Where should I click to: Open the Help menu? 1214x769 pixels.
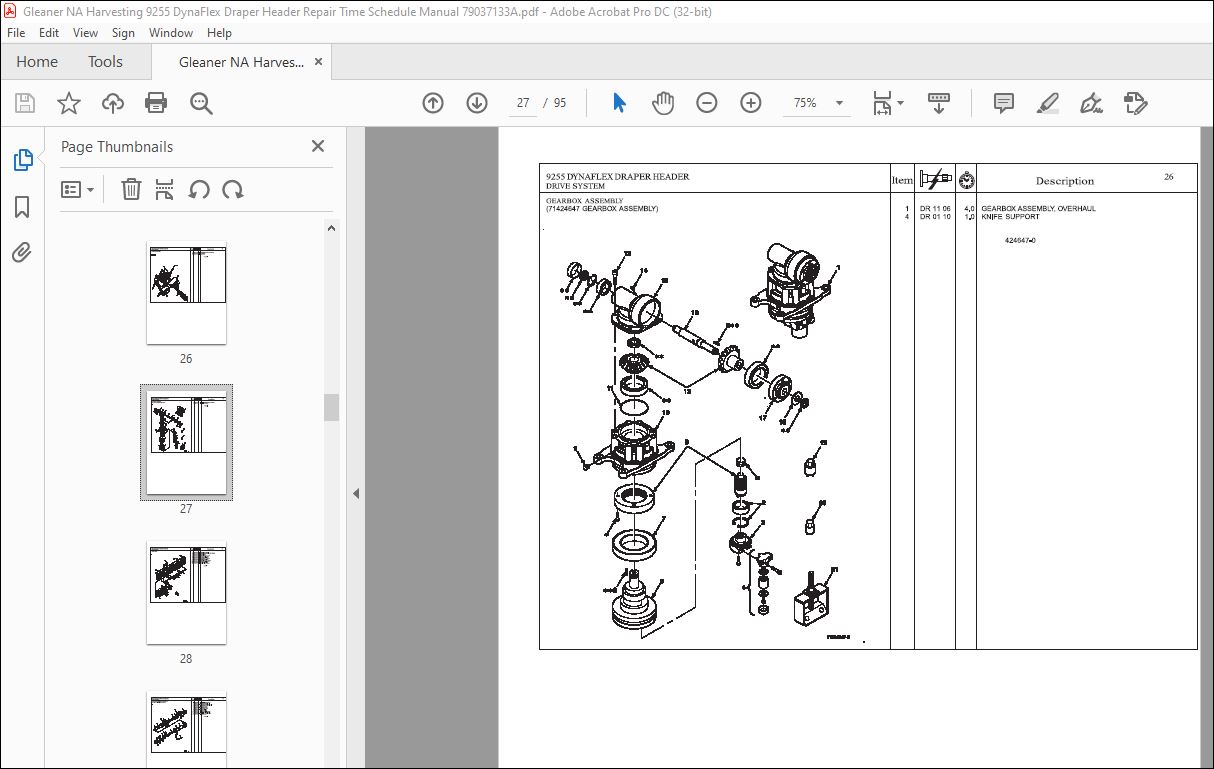[x=219, y=33]
